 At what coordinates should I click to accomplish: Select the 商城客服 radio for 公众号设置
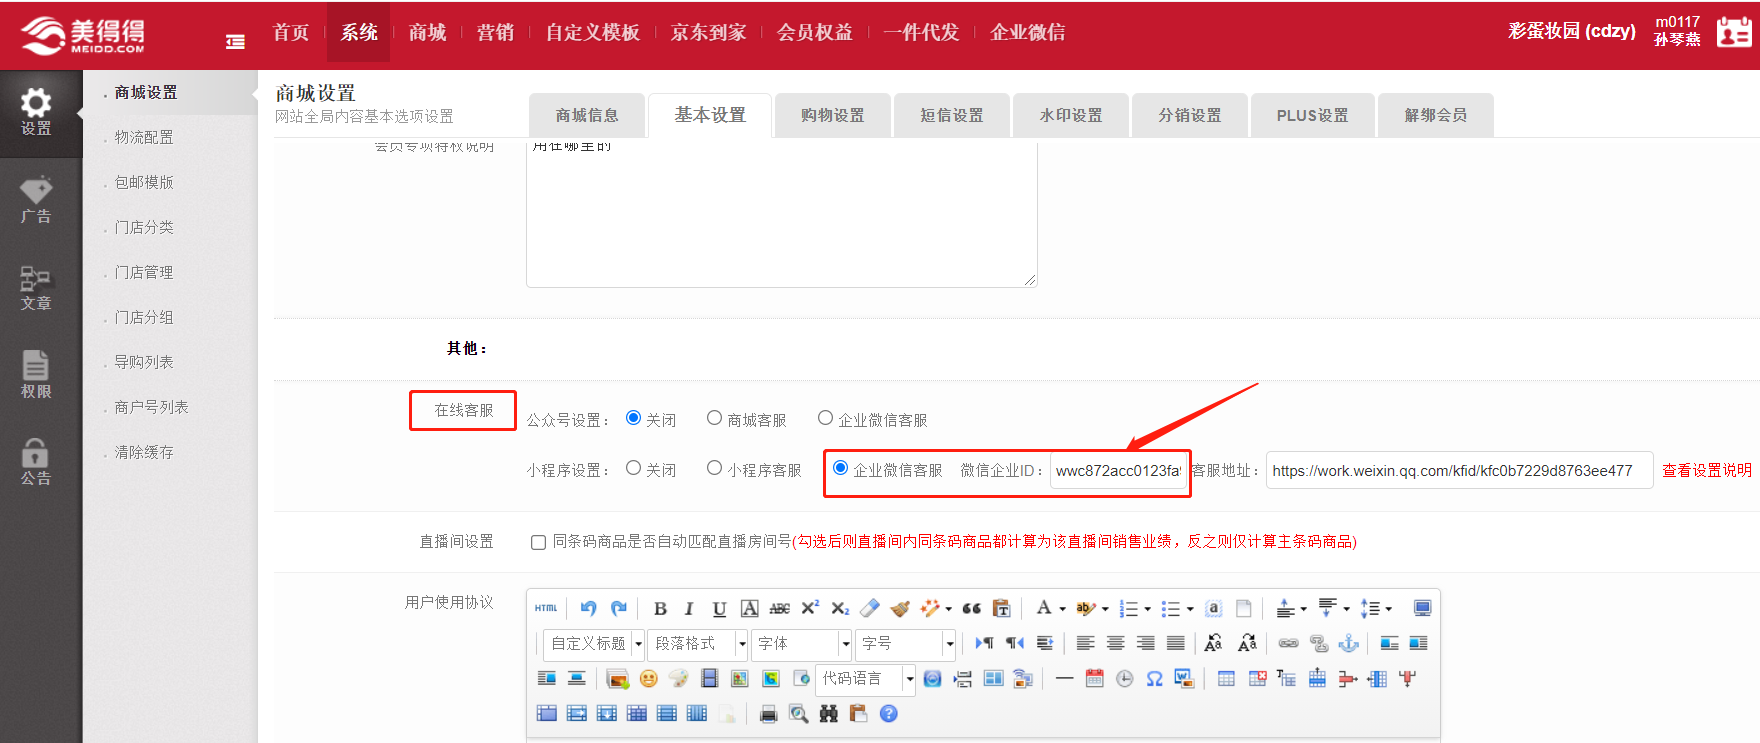click(714, 418)
